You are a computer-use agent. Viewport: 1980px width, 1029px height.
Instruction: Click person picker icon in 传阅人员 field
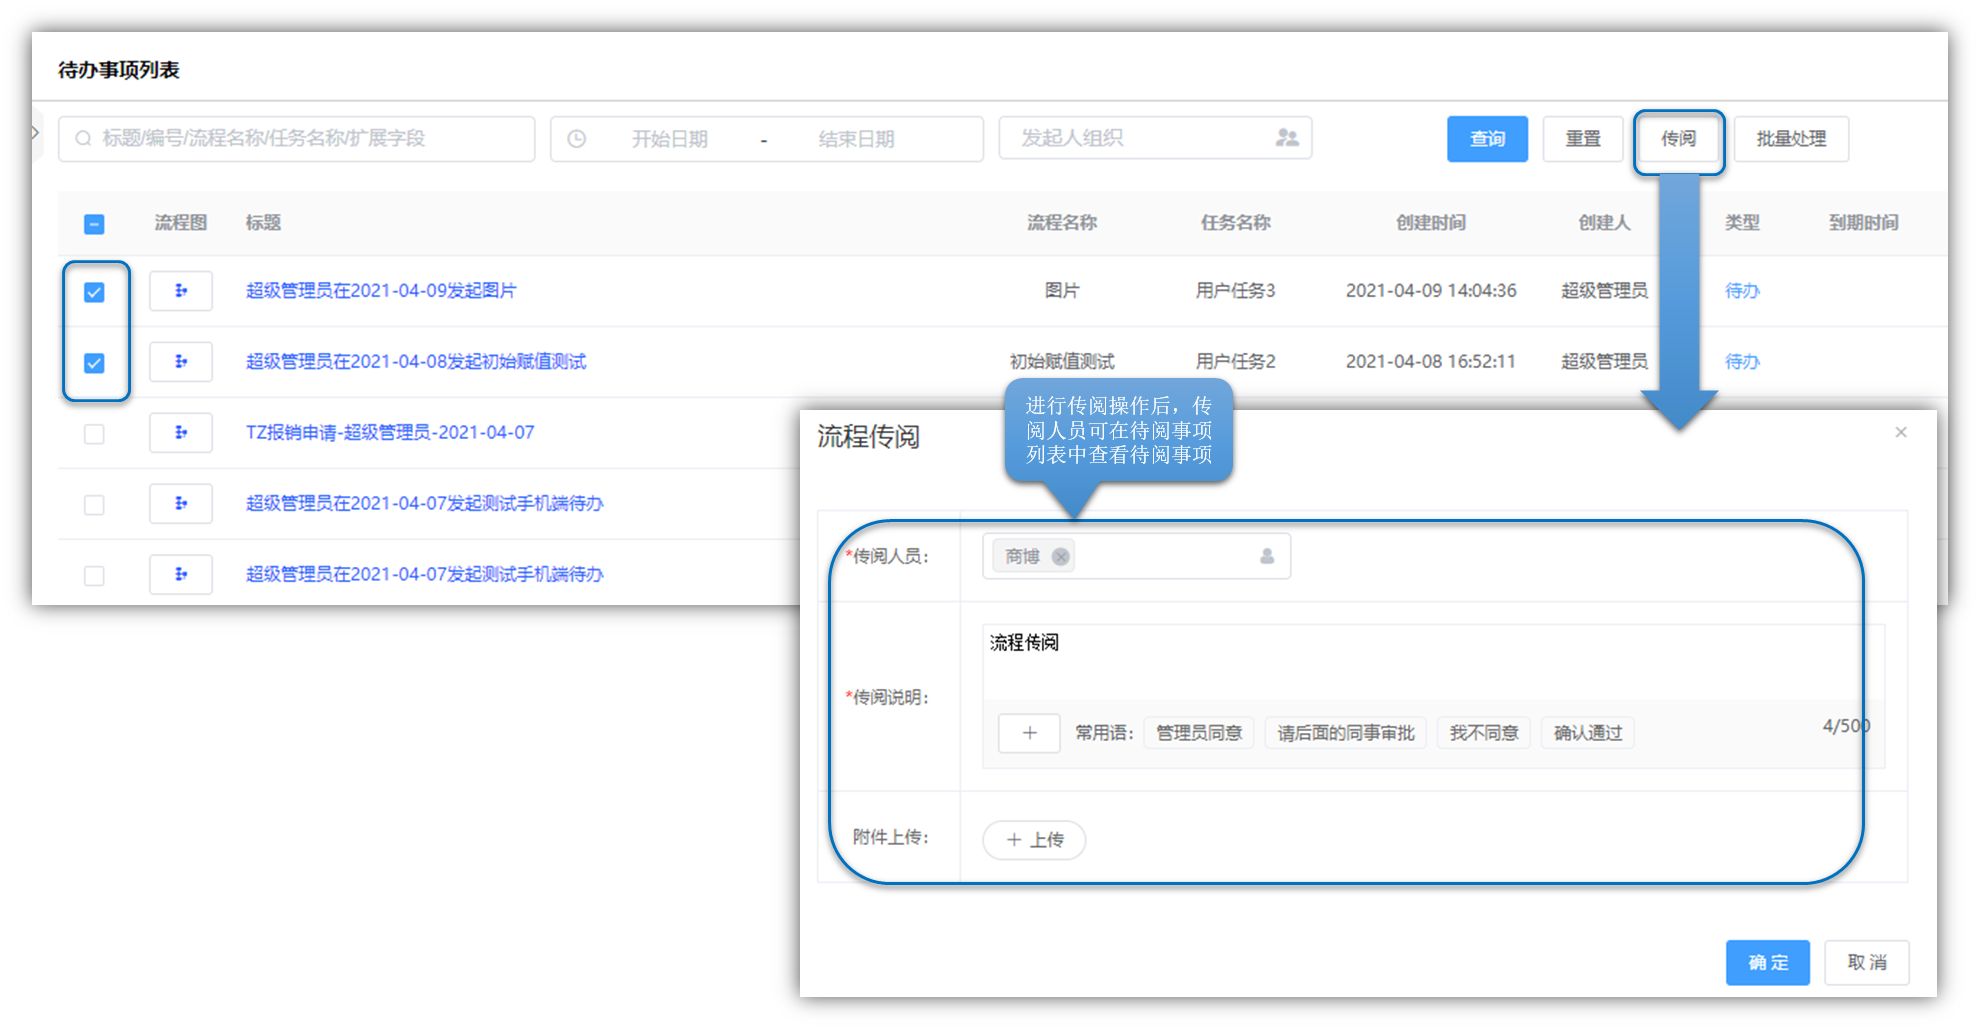[x=1267, y=556]
